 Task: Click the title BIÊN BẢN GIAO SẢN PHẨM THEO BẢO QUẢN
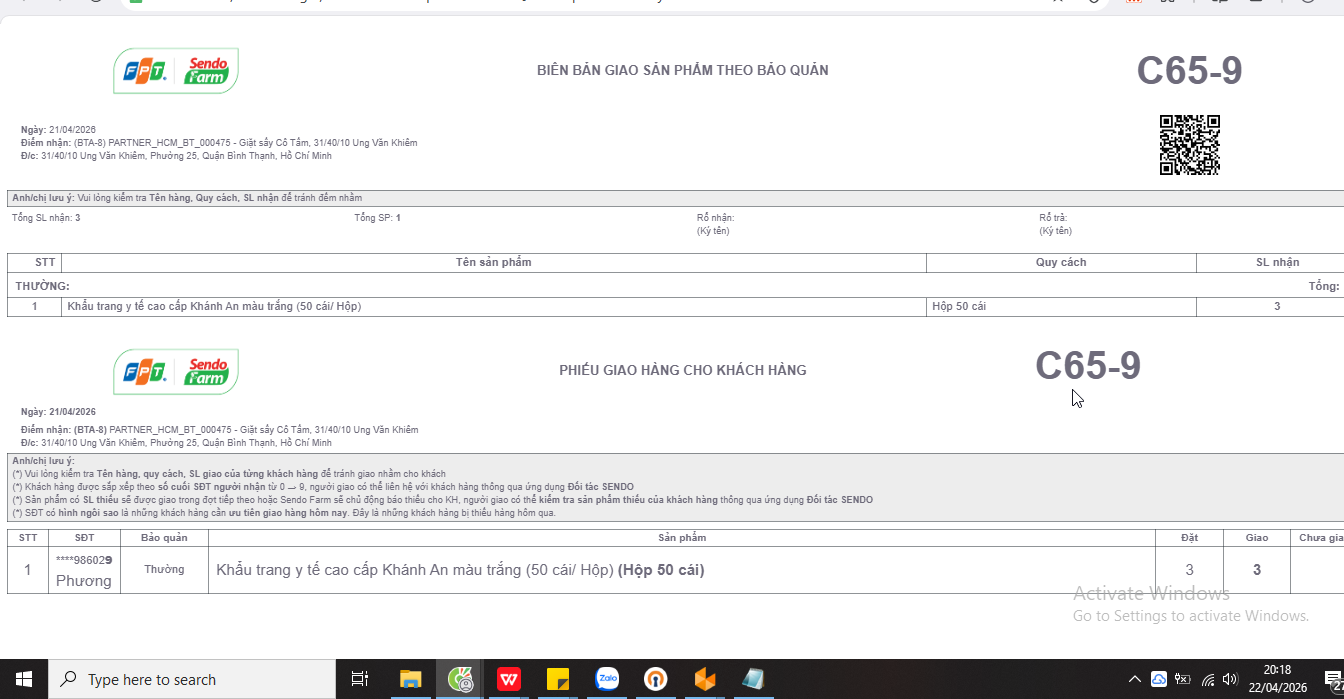point(683,70)
